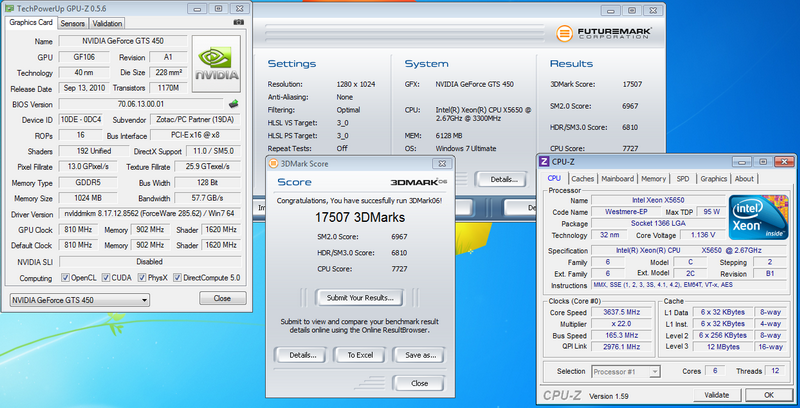Open the SPD tab in CPU-Z

683,179
